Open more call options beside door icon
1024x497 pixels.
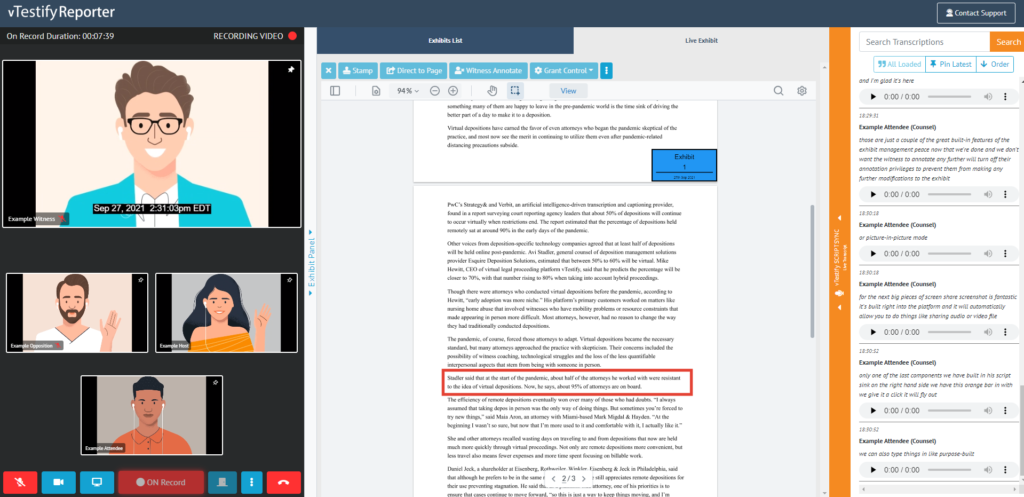point(251,483)
